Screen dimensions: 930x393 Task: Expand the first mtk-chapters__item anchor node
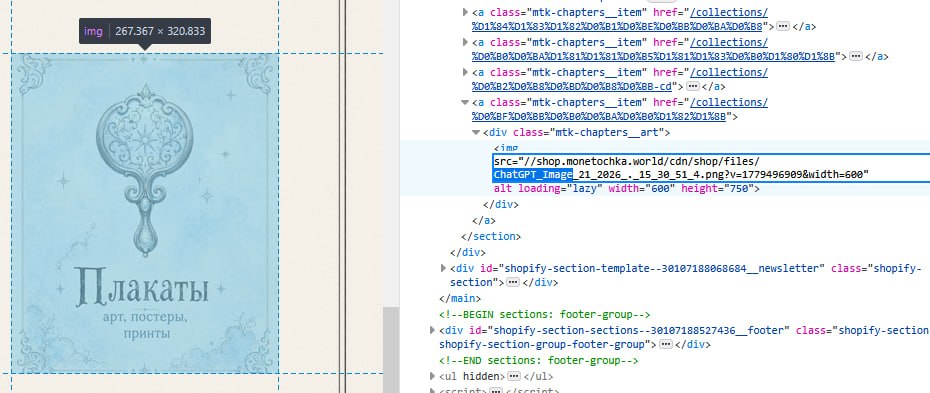pos(466,12)
